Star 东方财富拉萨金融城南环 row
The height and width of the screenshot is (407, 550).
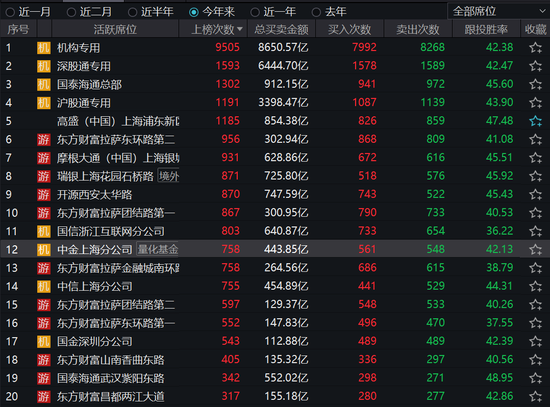535,268
